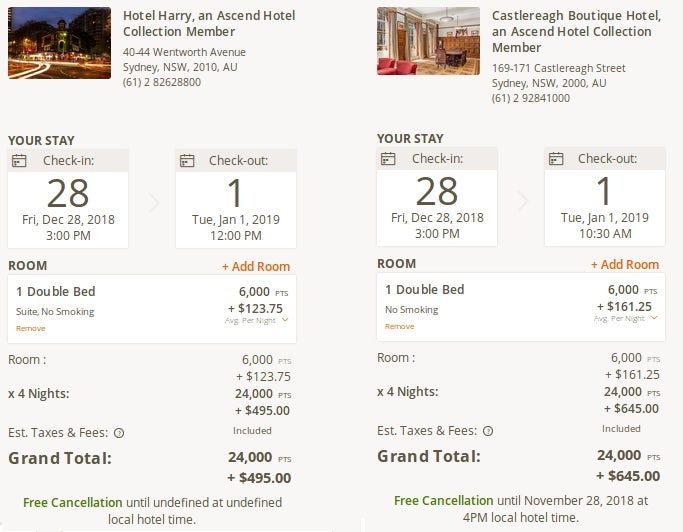
Task: Open Castlereagh Boutique Hotel interior photo
Action: (x=428, y=41)
